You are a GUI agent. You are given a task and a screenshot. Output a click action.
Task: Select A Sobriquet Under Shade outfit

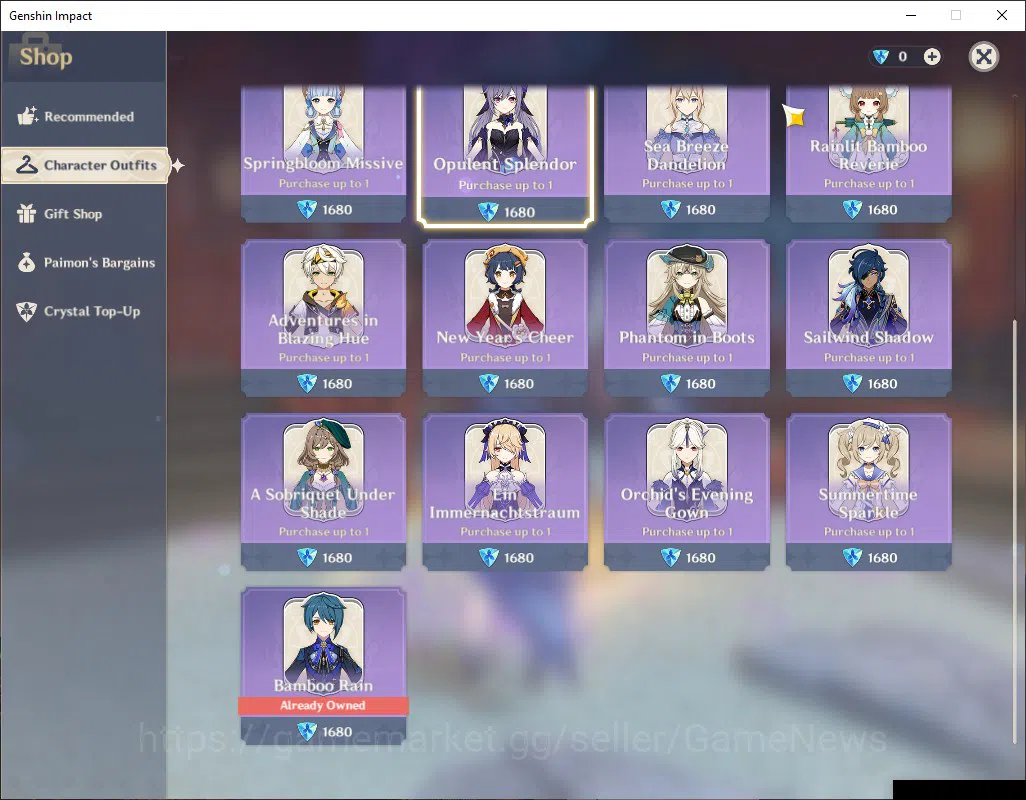323,492
